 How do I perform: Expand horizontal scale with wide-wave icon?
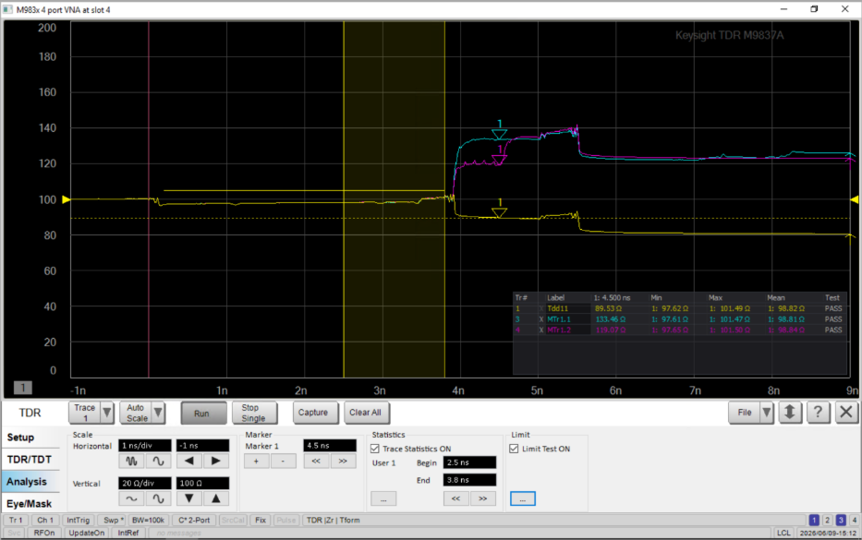(158, 461)
